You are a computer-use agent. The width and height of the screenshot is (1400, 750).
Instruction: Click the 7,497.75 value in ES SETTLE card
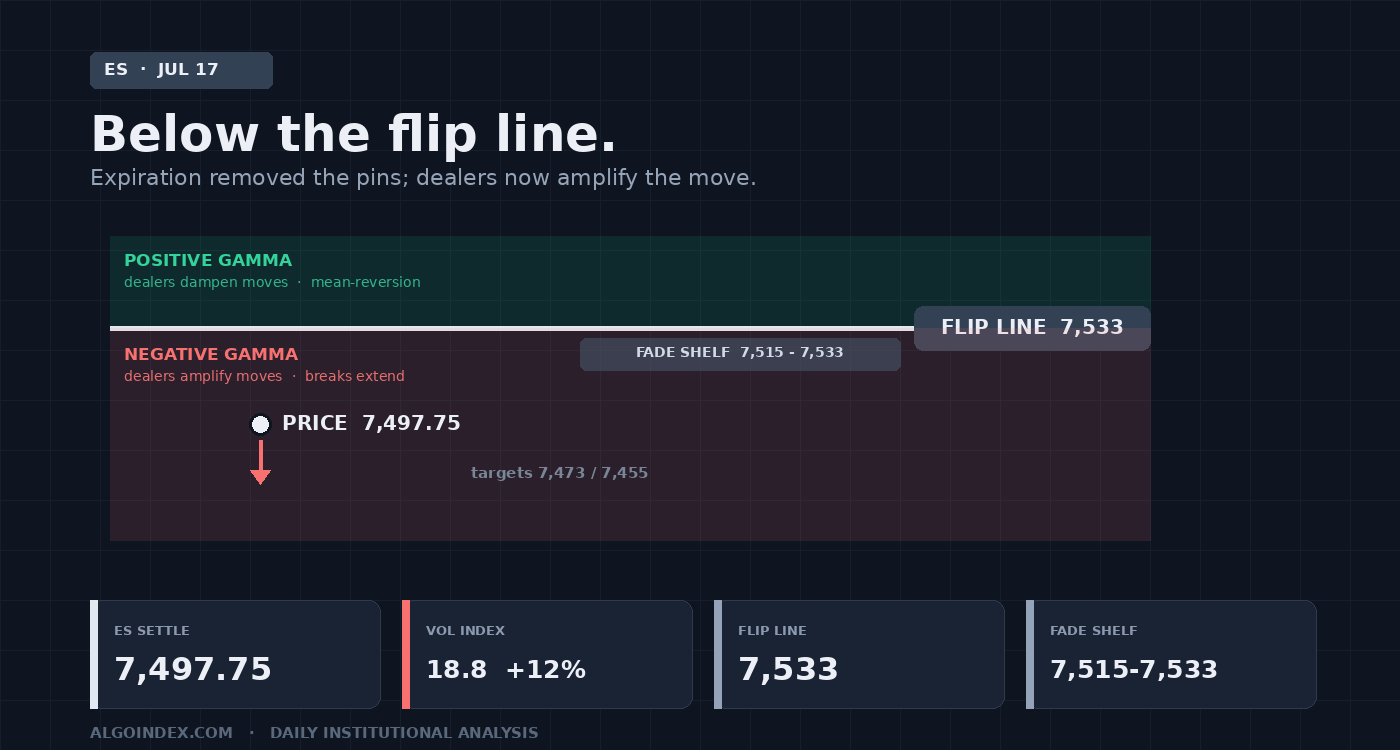pos(193,669)
